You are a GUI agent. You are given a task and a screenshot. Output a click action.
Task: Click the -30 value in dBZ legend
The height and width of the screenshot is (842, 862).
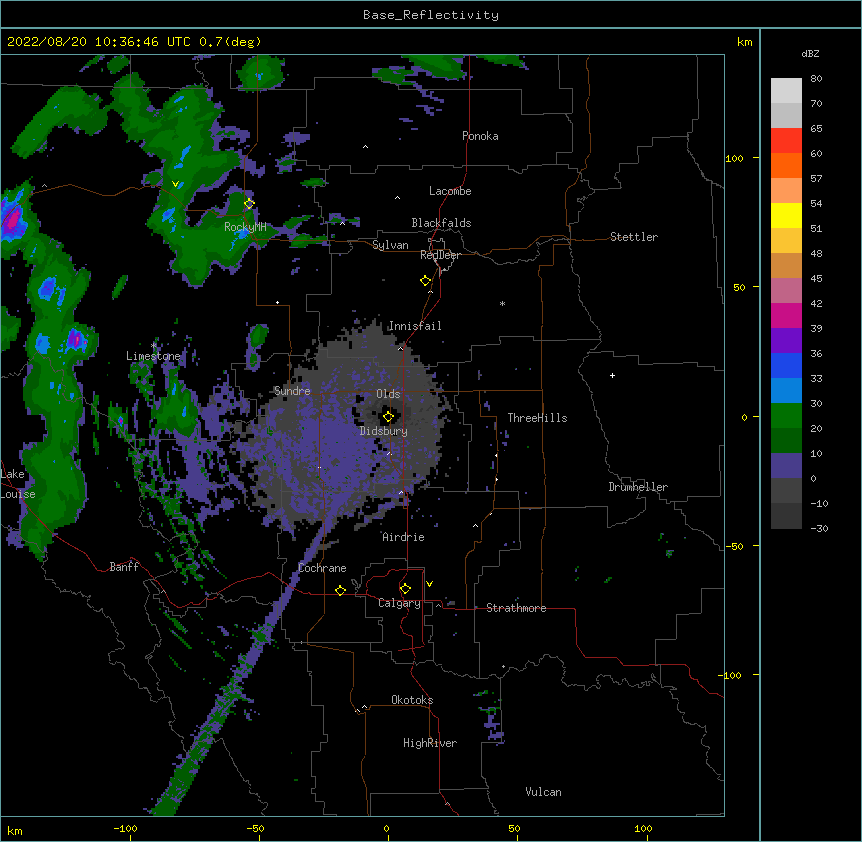[819, 528]
